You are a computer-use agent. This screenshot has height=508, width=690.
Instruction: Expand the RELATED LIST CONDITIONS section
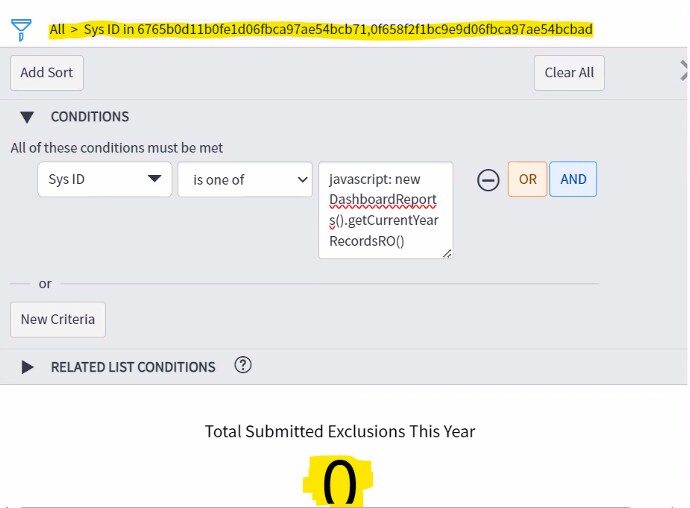pos(27,367)
